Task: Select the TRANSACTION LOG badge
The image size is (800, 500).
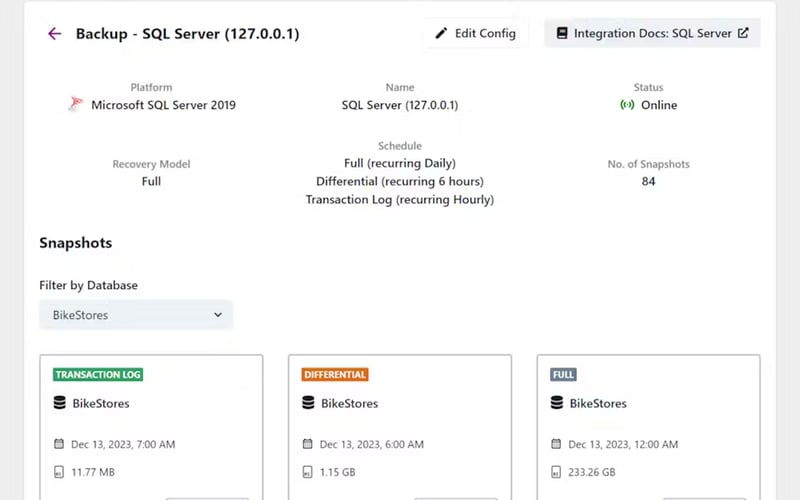Action: click(x=98, y=375)
